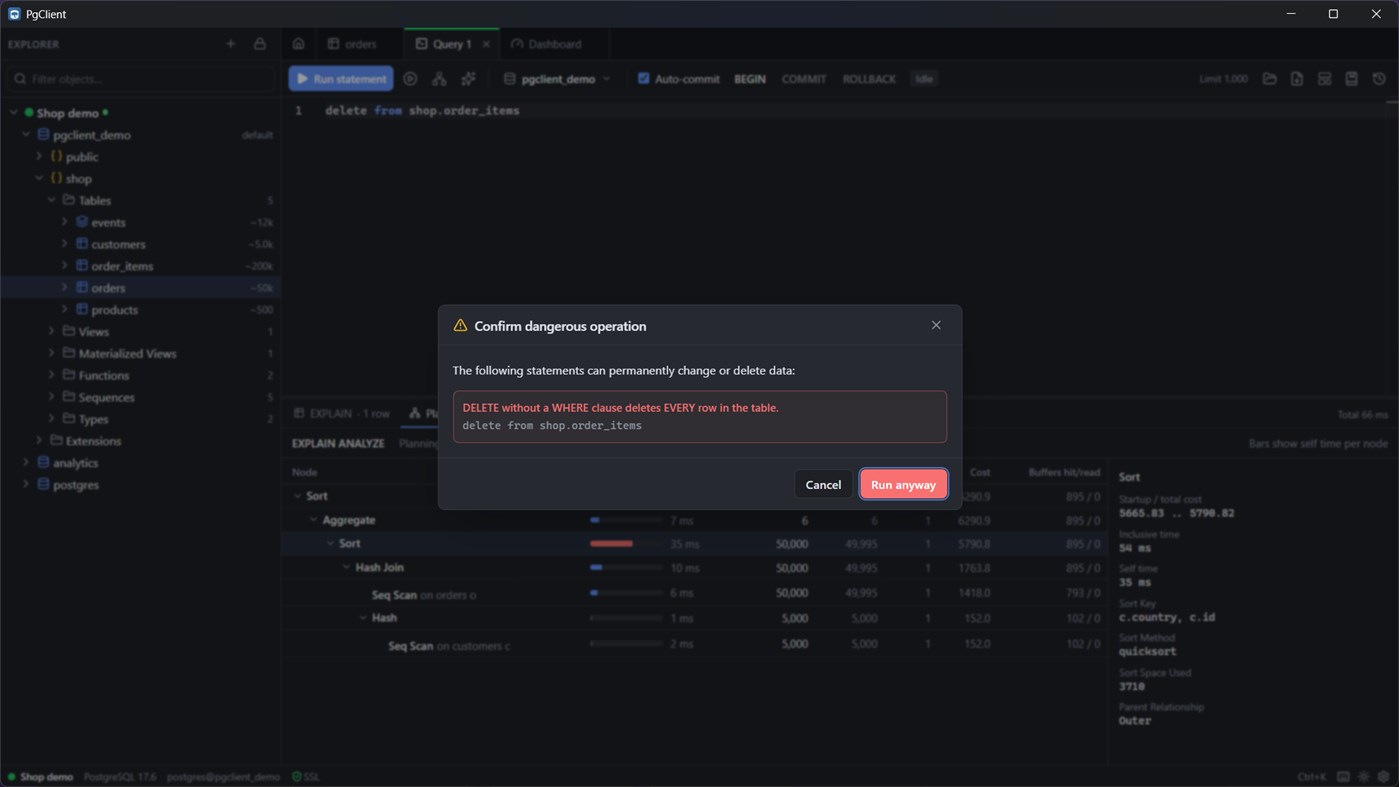This screenshot has height=787, width=1399.
Task: Close the Query 1 tab
Action: coord(487,44)
